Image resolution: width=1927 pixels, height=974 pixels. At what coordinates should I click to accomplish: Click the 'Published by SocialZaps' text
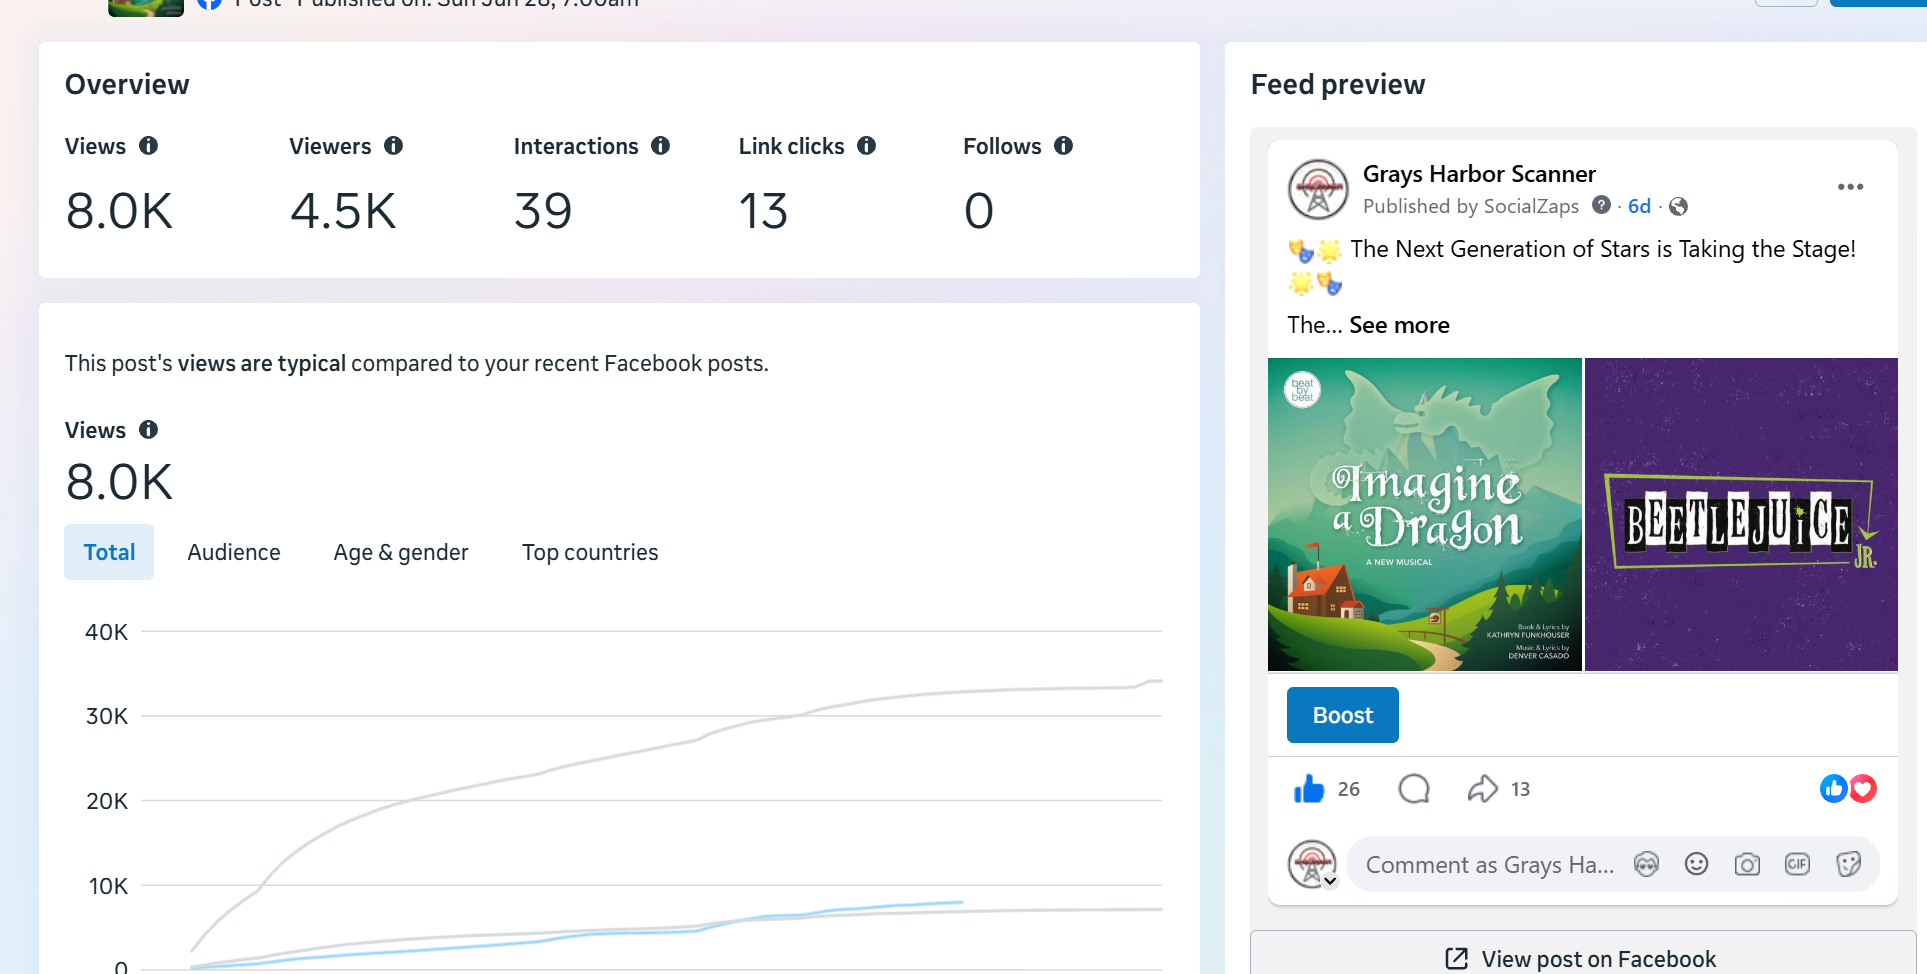click(1471, 206)
